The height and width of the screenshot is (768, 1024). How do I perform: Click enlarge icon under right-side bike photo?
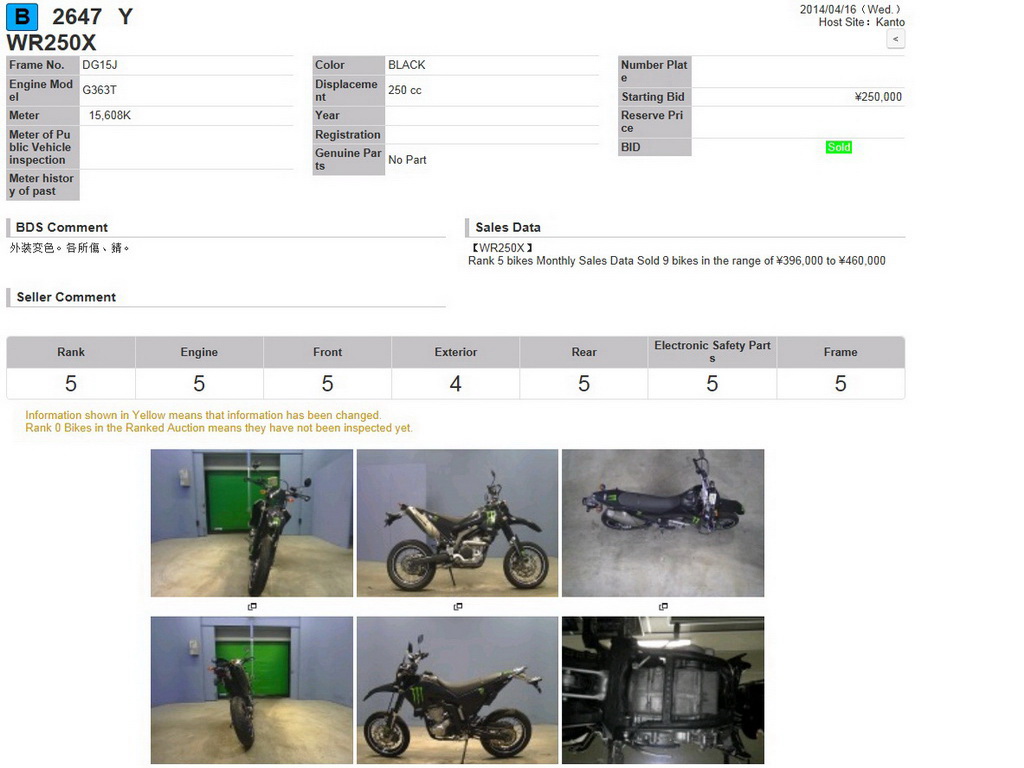tap(458, 607)
